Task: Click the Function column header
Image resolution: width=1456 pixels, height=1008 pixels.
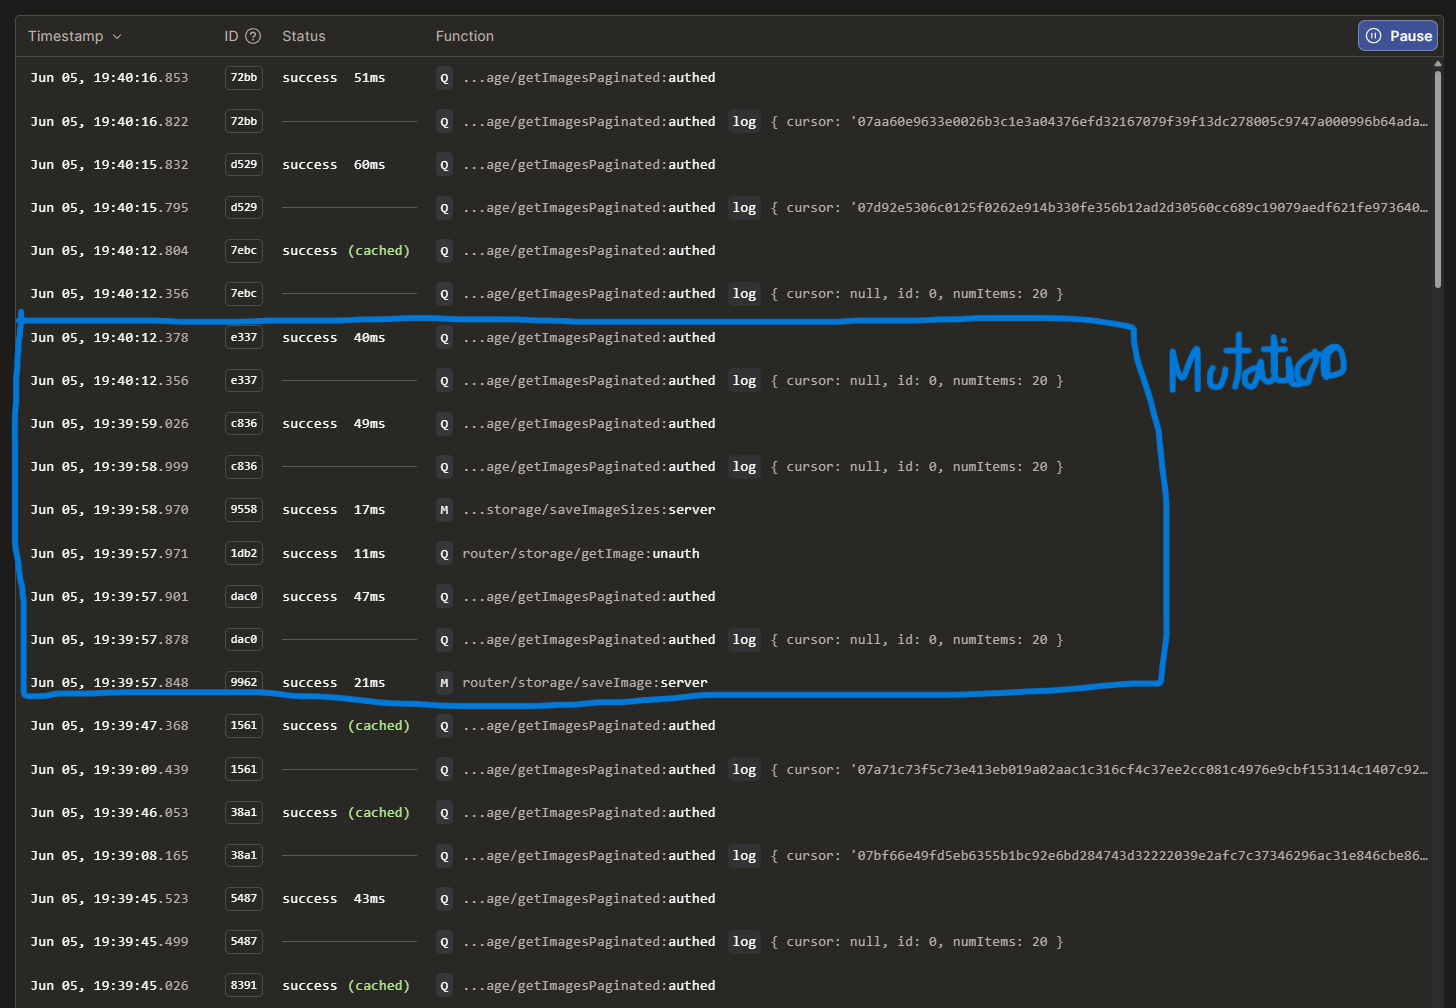Action: 465,36
